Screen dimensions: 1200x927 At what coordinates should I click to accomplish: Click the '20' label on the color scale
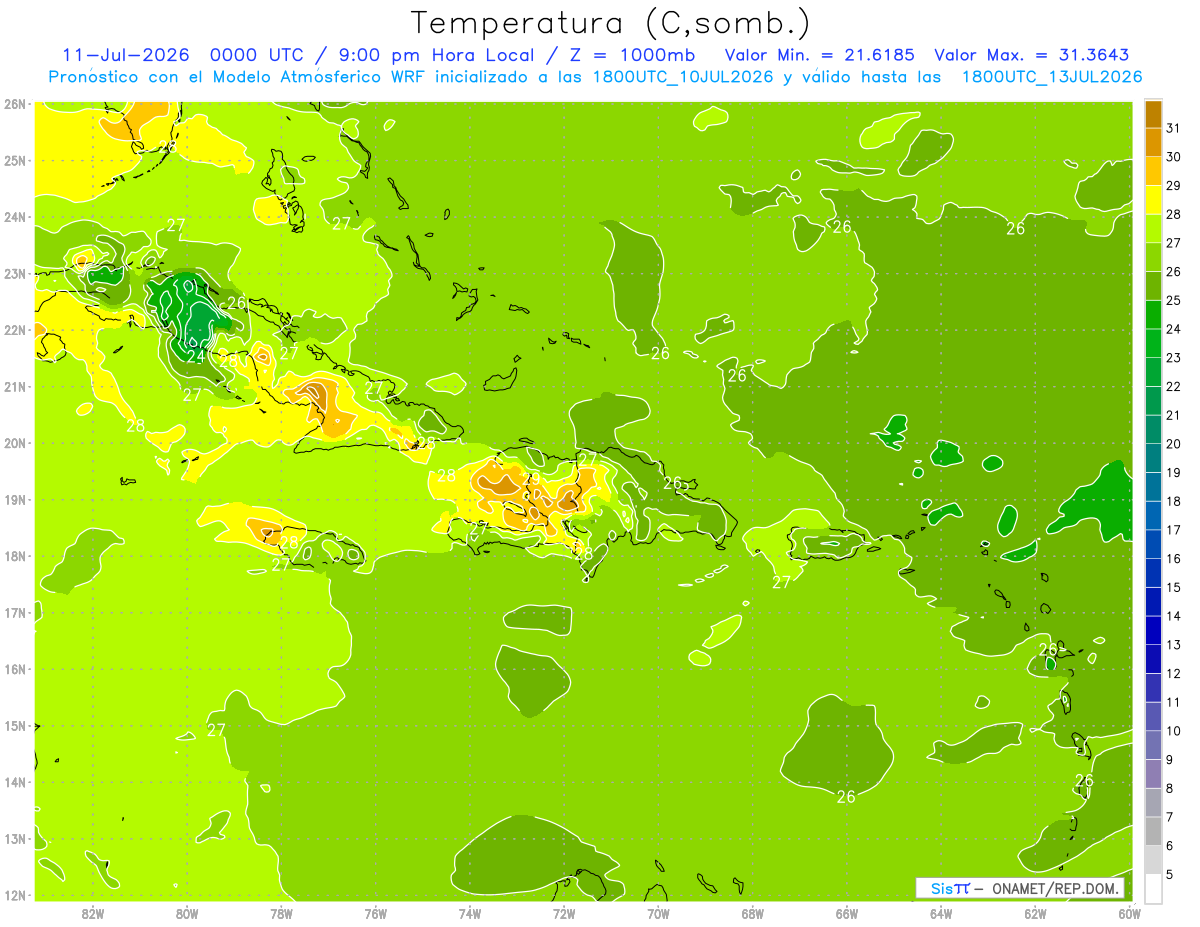1174,444
